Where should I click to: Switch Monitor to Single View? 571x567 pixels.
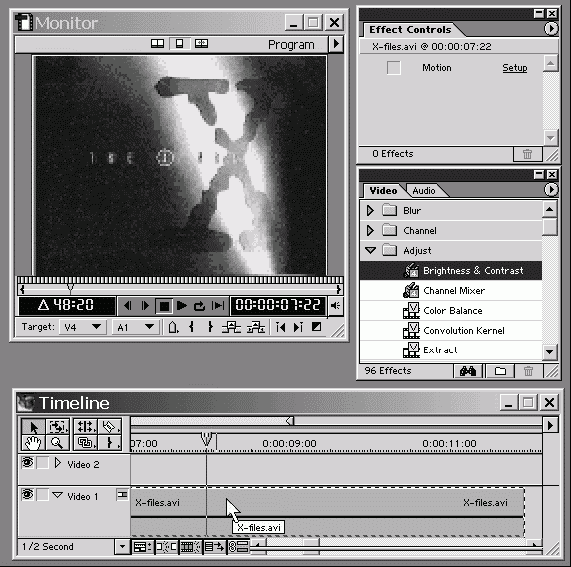(x=180, y=44)
